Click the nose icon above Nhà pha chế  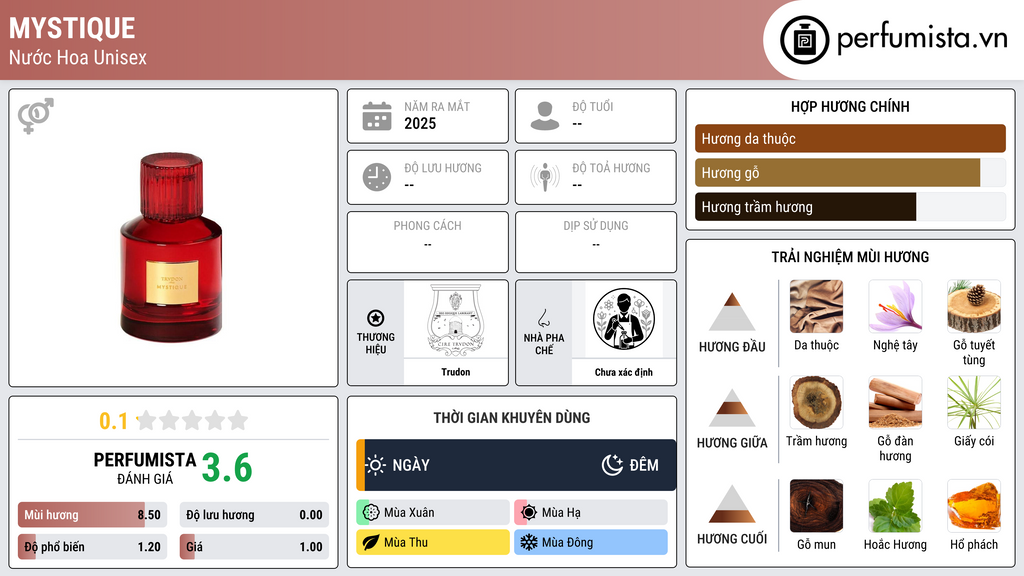coord(543,318)
